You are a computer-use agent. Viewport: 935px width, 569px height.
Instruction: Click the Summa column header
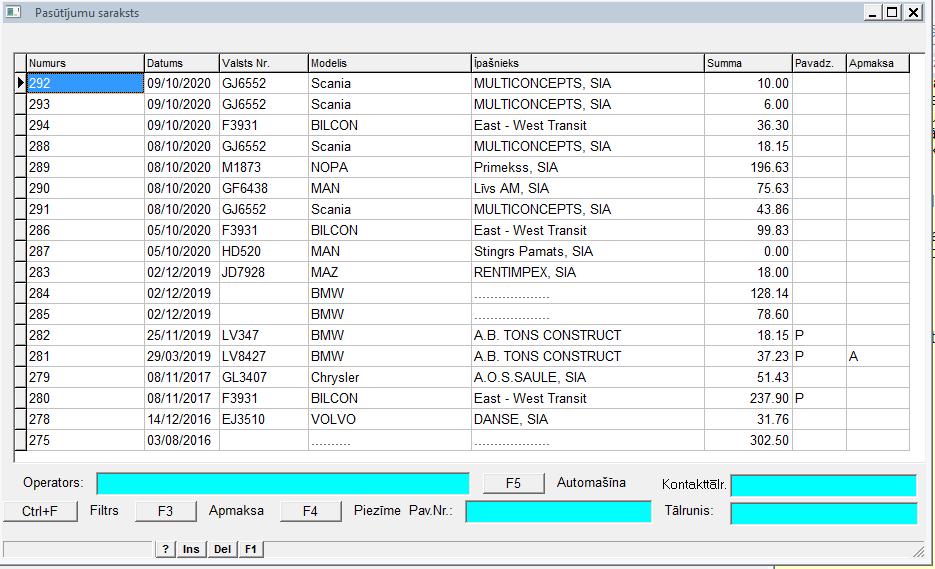pyautogui.click(x=748, y=63)
